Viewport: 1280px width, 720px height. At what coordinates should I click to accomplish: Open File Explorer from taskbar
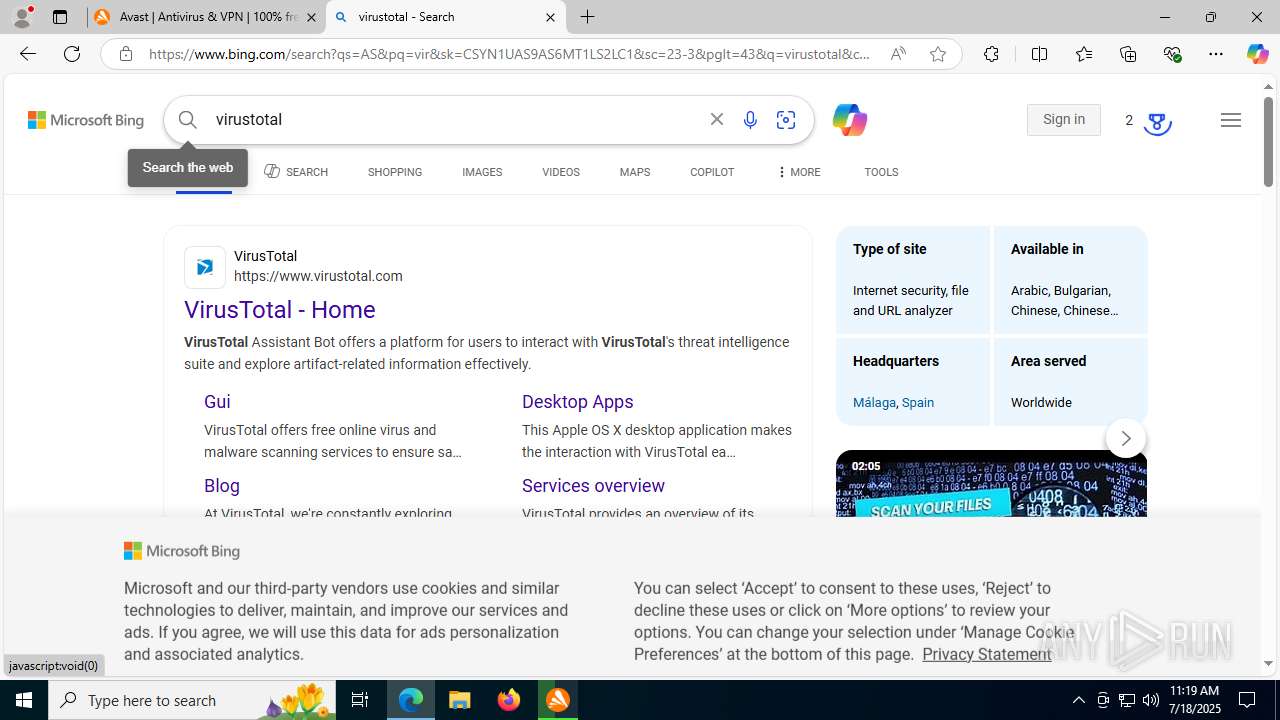(459, 700)
